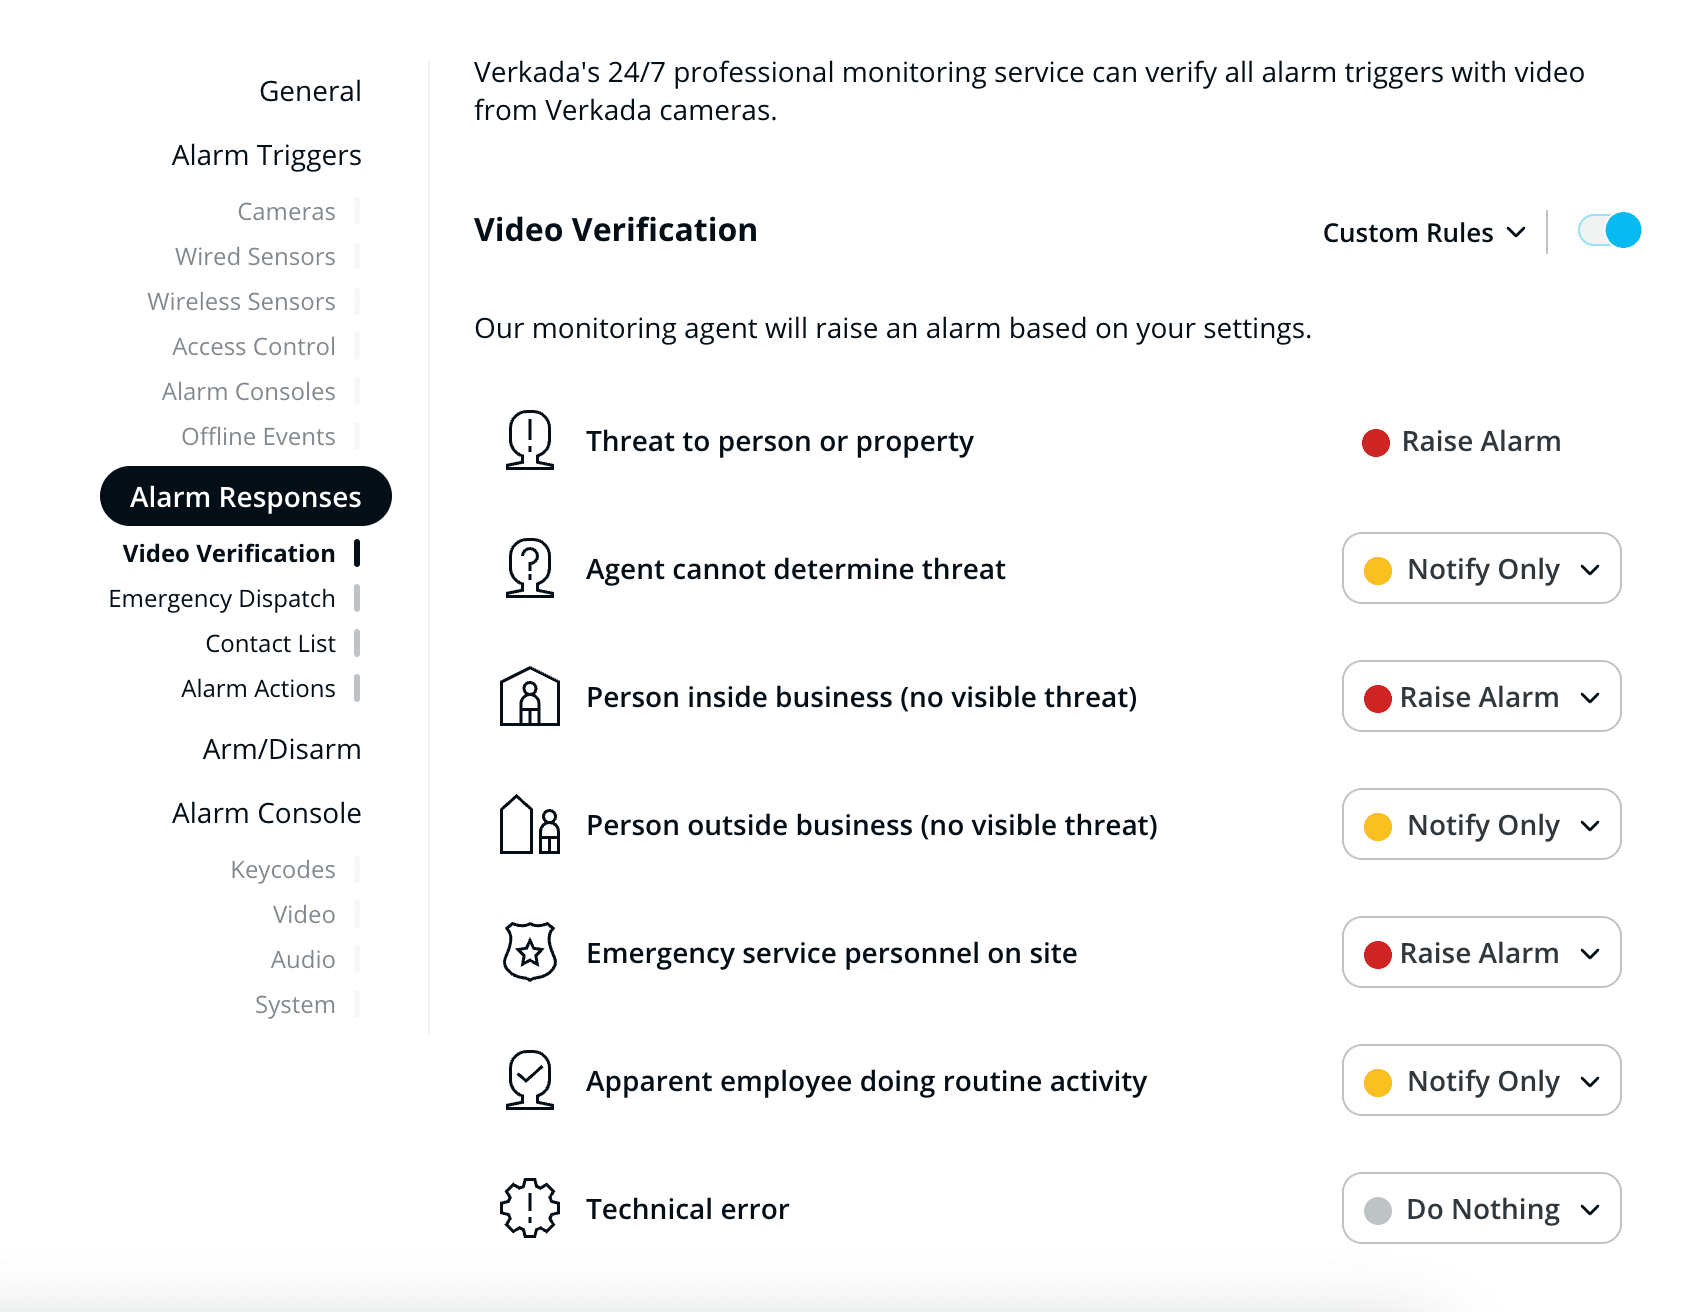
Task: Click the question-mark agent icon
Action: tap(529, 569)
